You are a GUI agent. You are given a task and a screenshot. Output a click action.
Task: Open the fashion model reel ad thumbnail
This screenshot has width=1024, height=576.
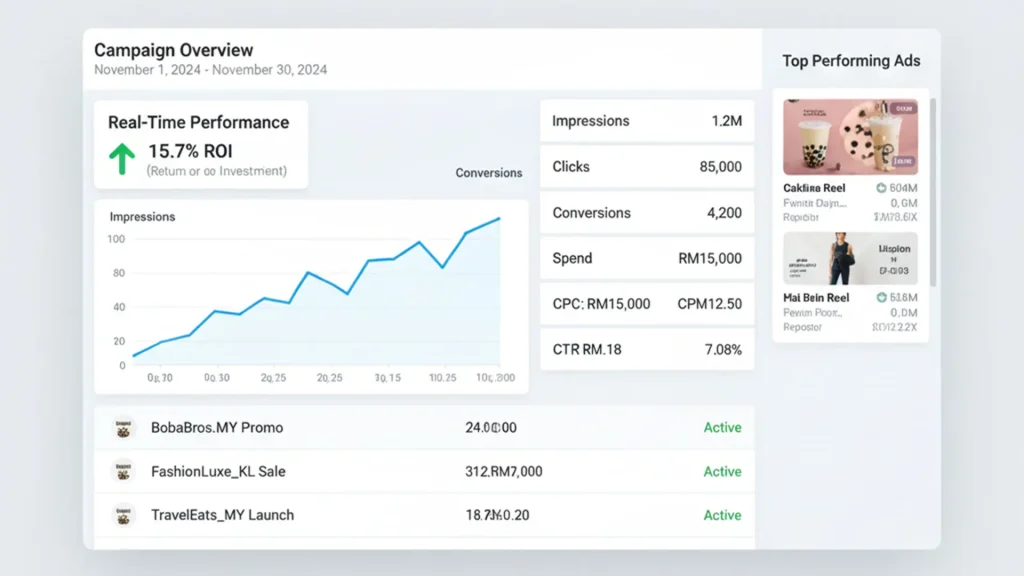point(850,259)
